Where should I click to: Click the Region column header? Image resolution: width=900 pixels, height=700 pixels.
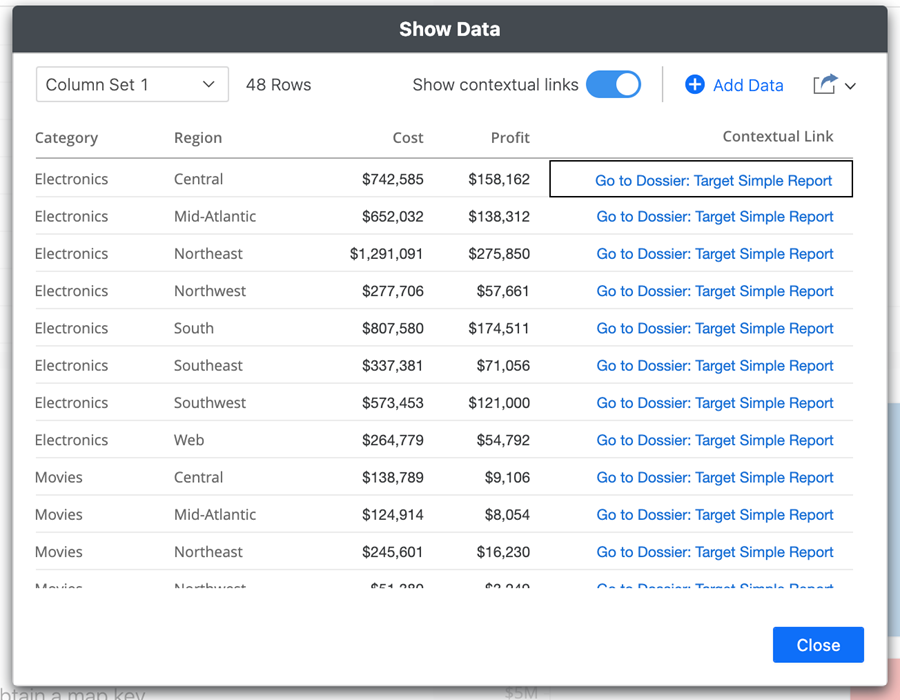[x=198, y=138]
